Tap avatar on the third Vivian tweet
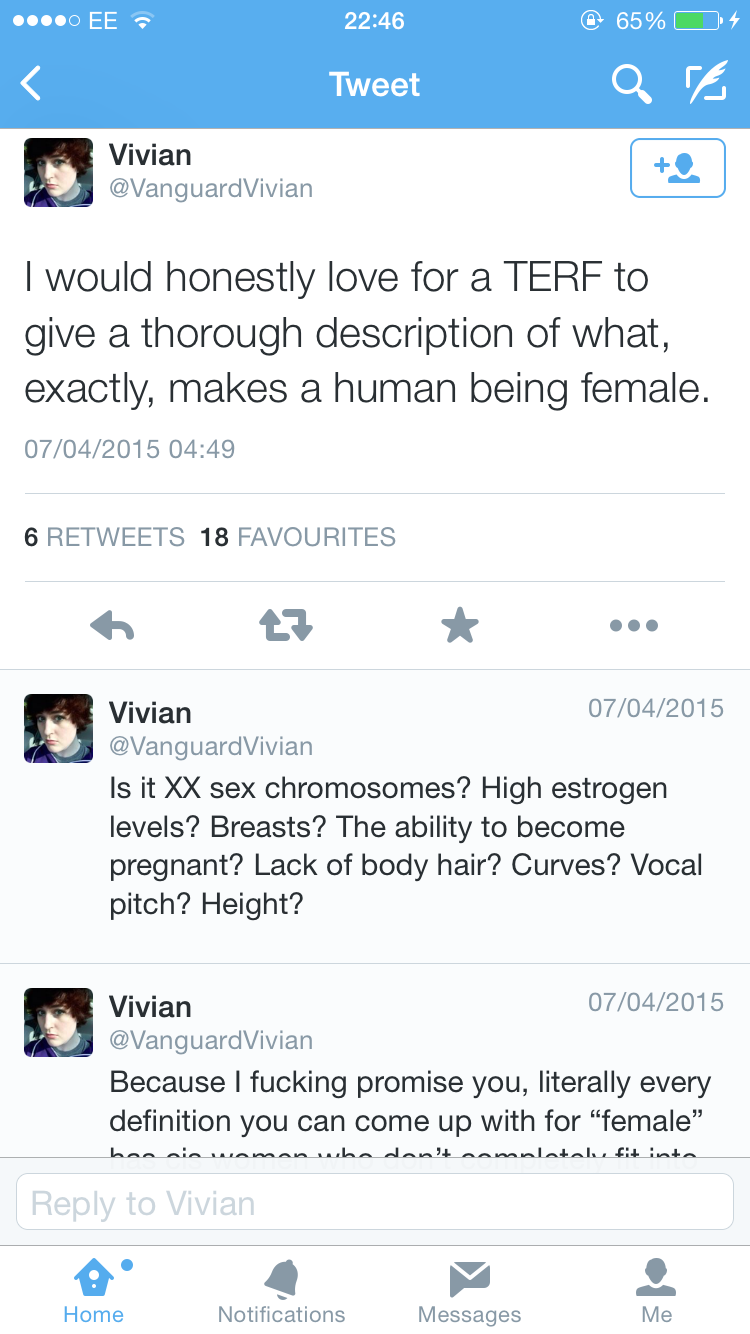 coord(58,1022)
